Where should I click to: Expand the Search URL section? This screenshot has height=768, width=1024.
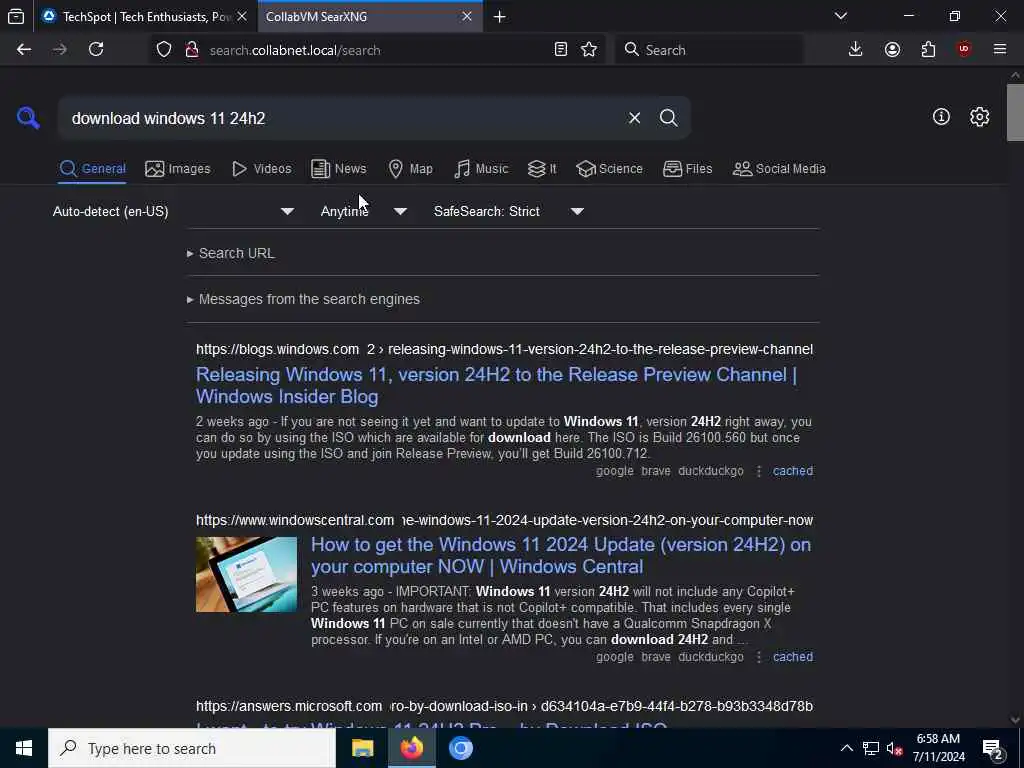click(231, 253)
